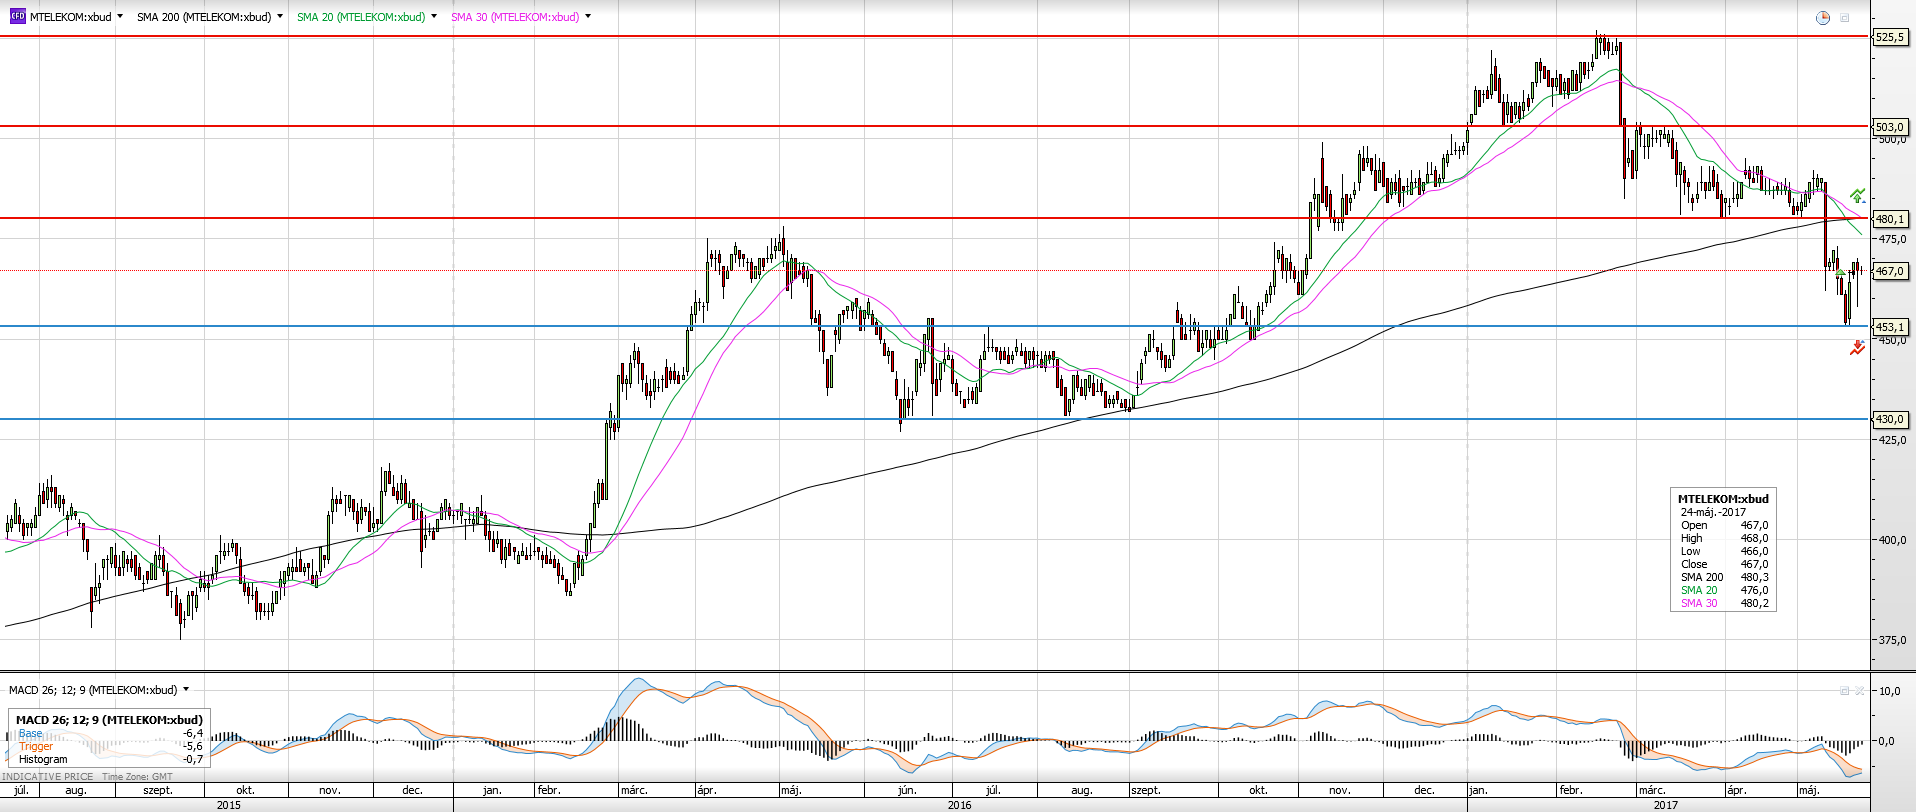Screen dimensions: 1916x812
Task: Click the 10,0 tick on MACD axis
Action: (x=1890, y=691)
